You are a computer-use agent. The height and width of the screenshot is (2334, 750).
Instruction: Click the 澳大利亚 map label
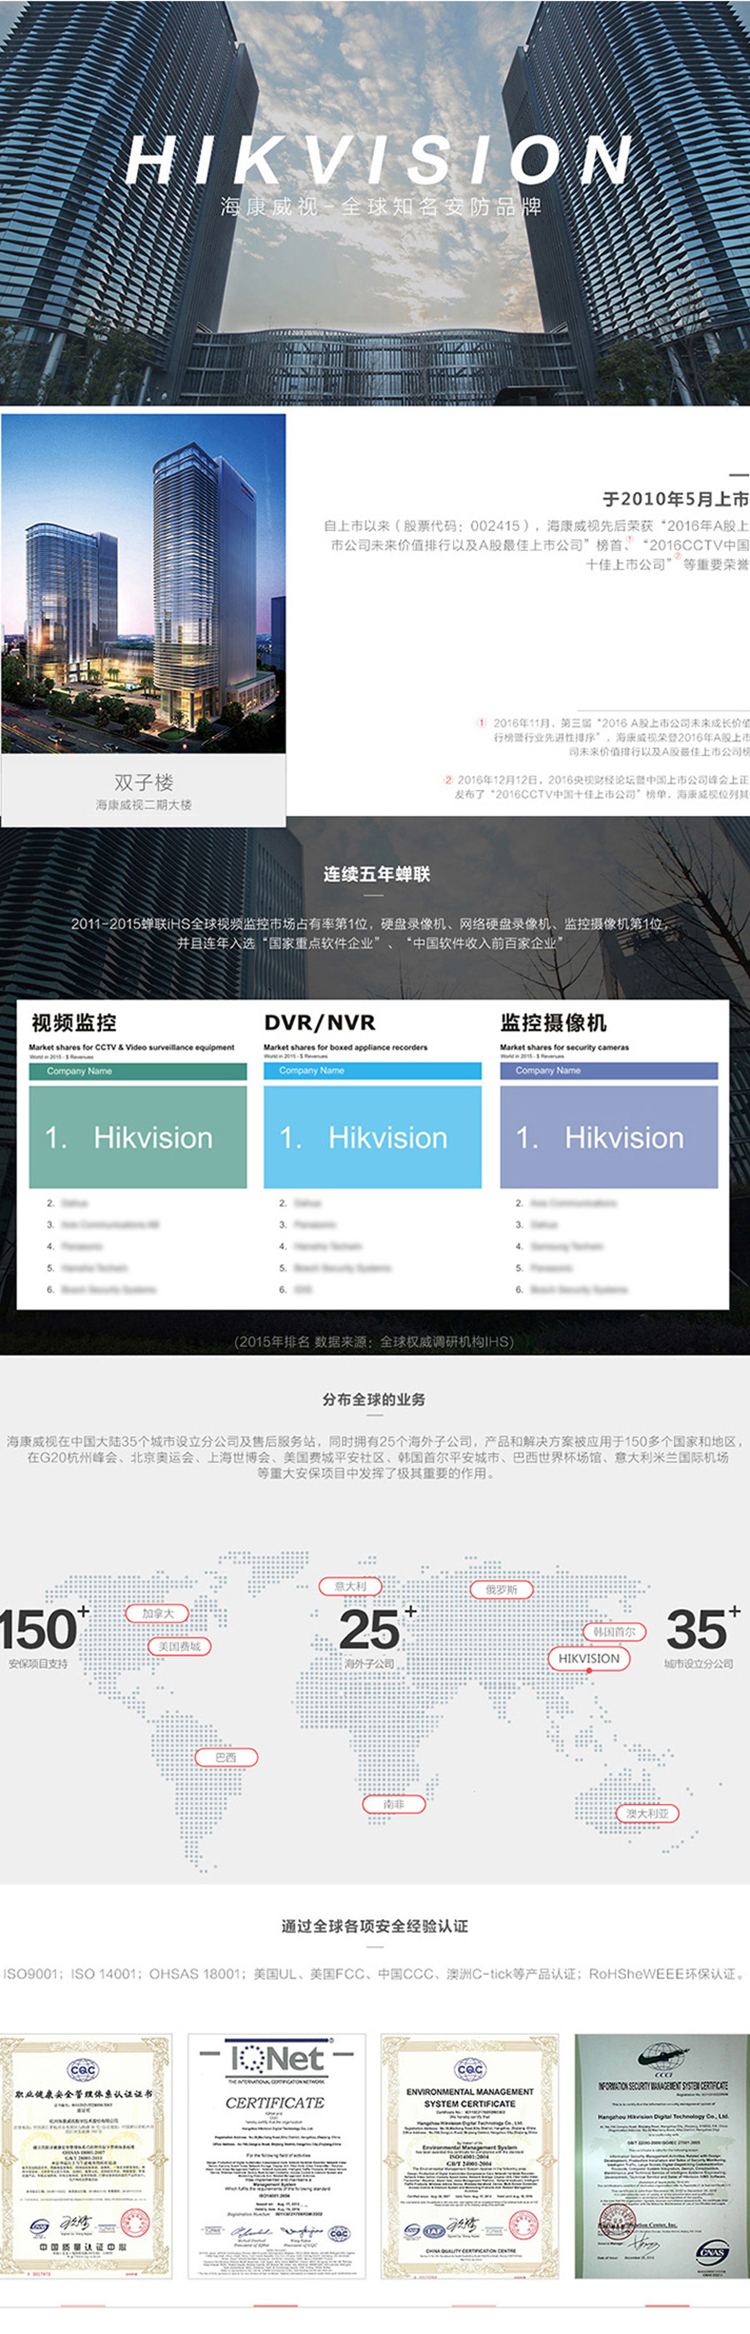pyautogui.click(x=647, y=1813)
